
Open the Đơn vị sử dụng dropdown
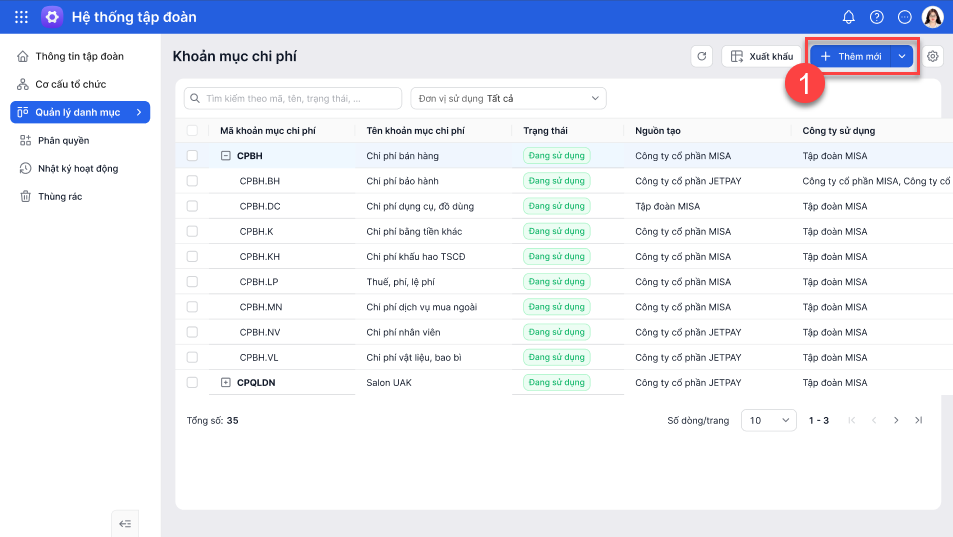(x=508, y=98)
